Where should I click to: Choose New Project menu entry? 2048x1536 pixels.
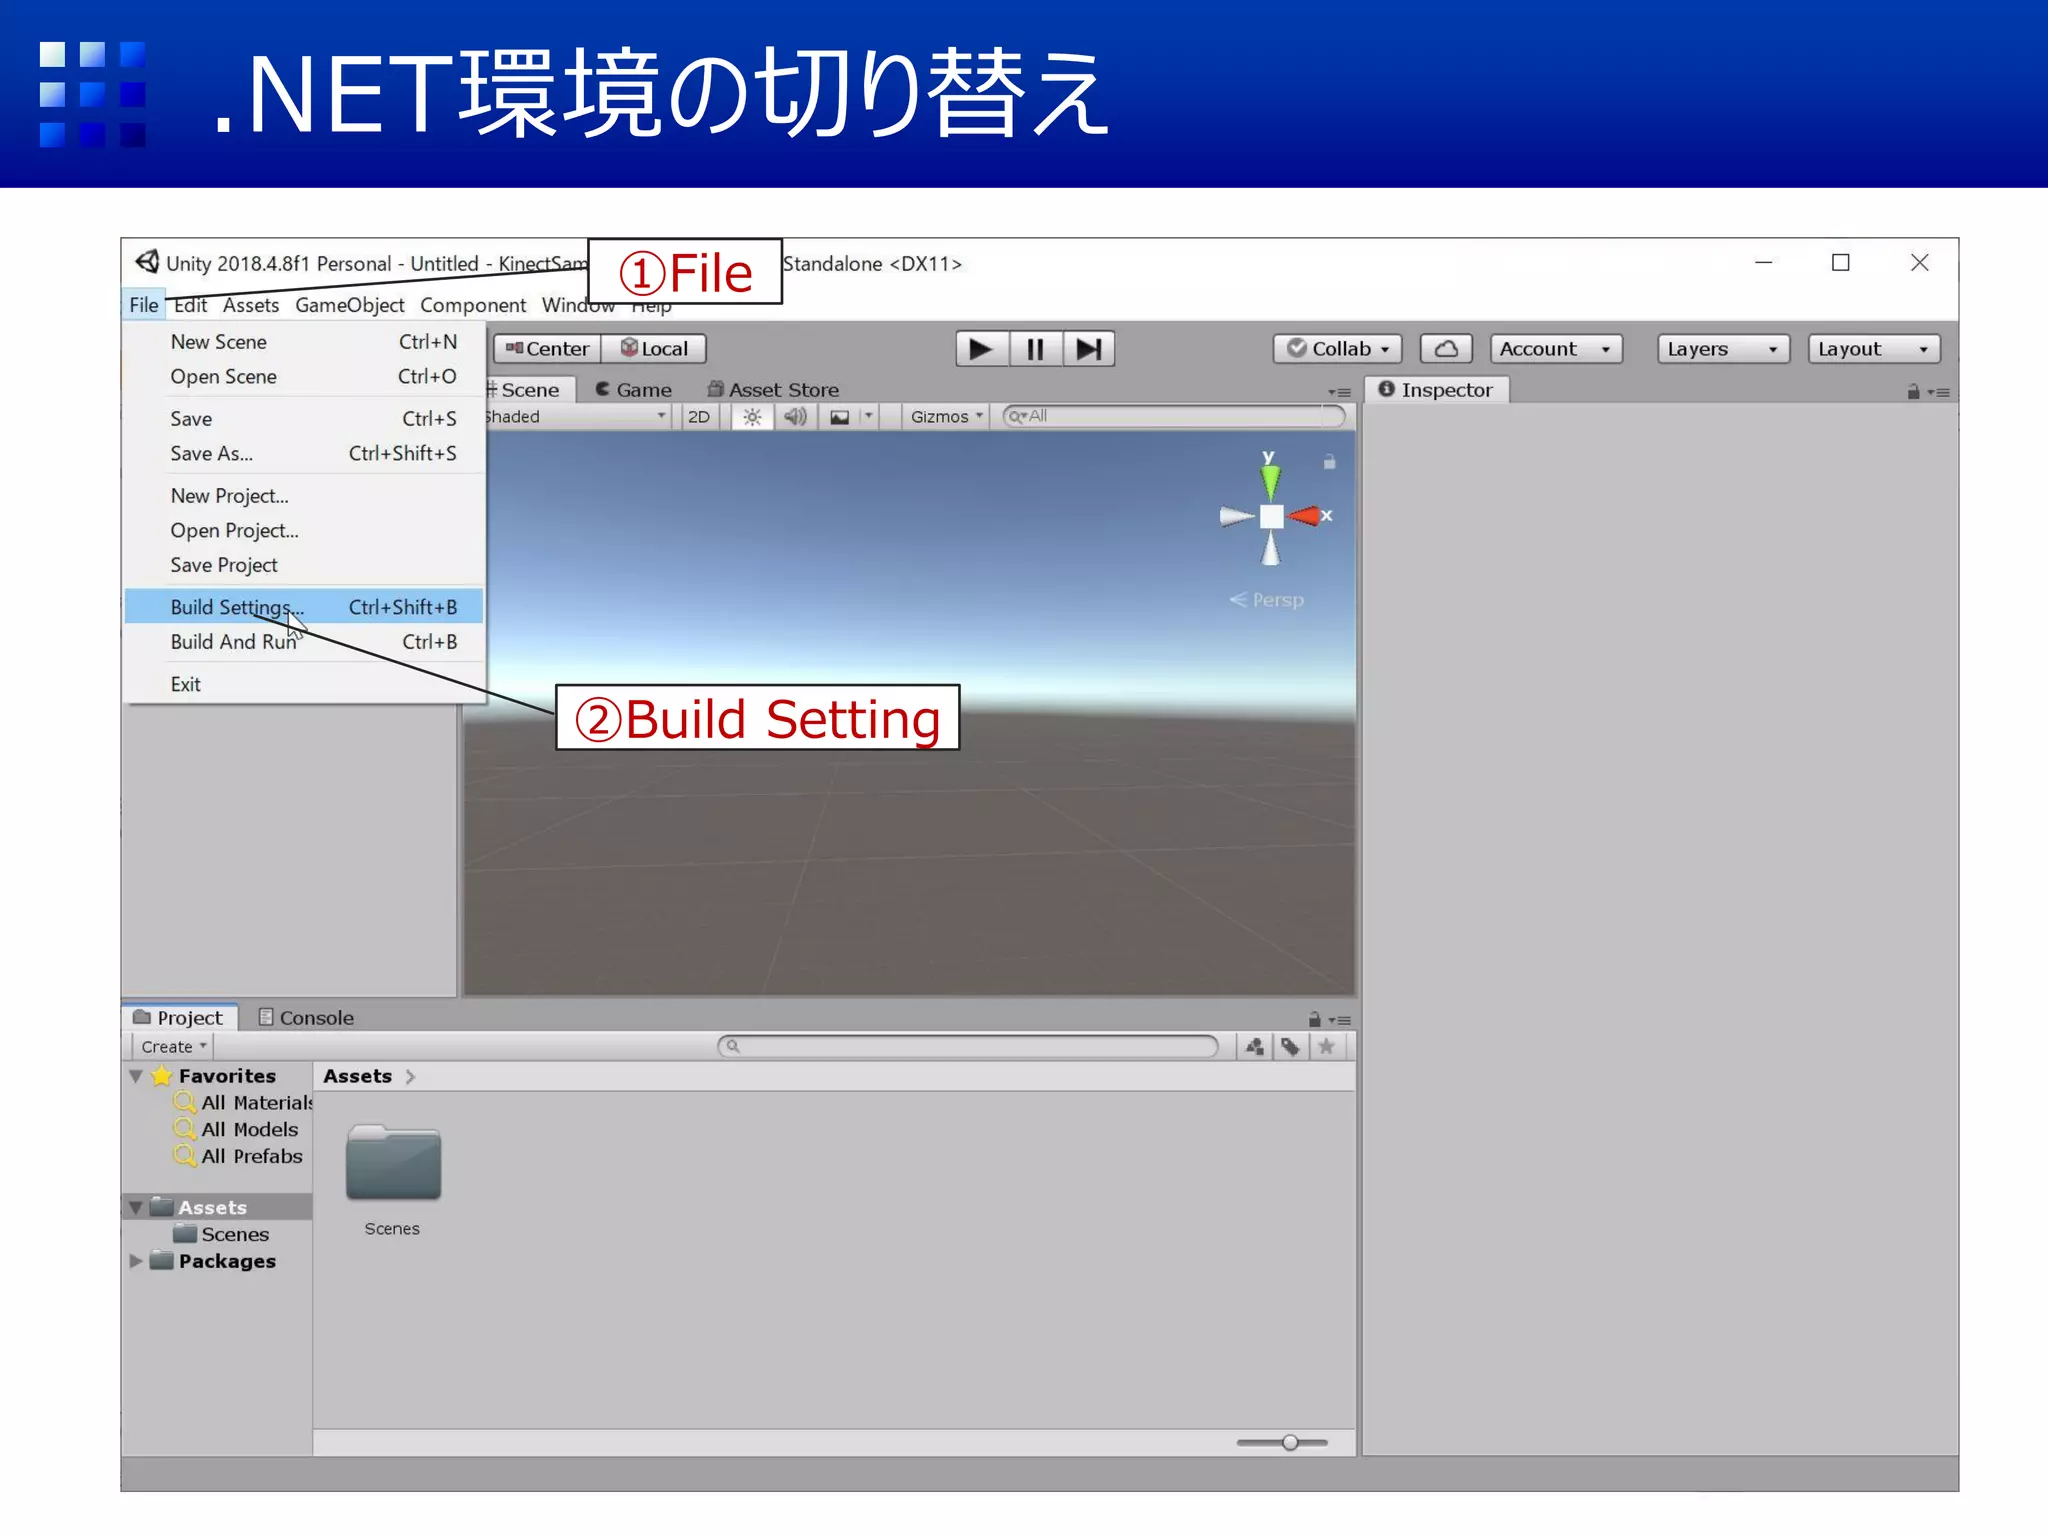tap(304, 496)
